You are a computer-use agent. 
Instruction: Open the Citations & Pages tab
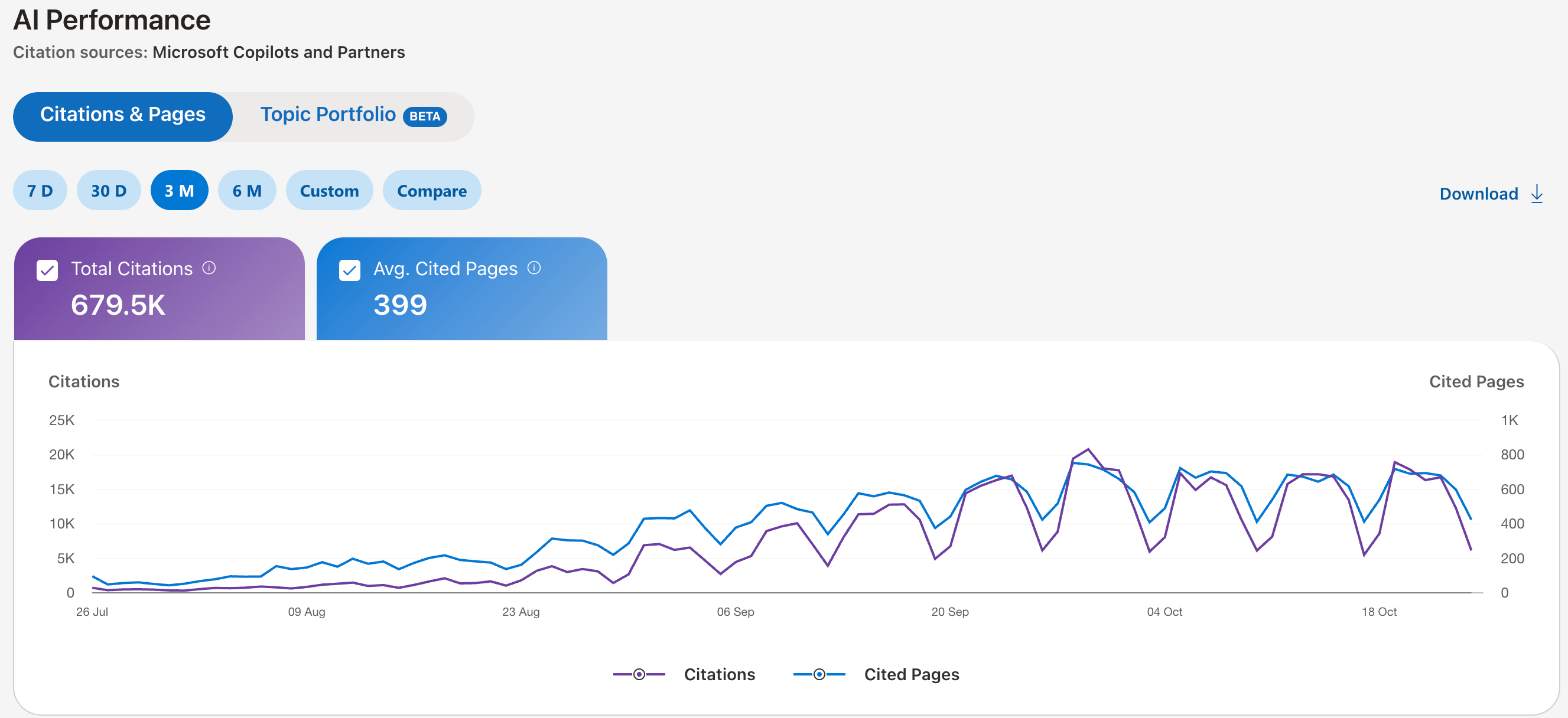[123, 116]
